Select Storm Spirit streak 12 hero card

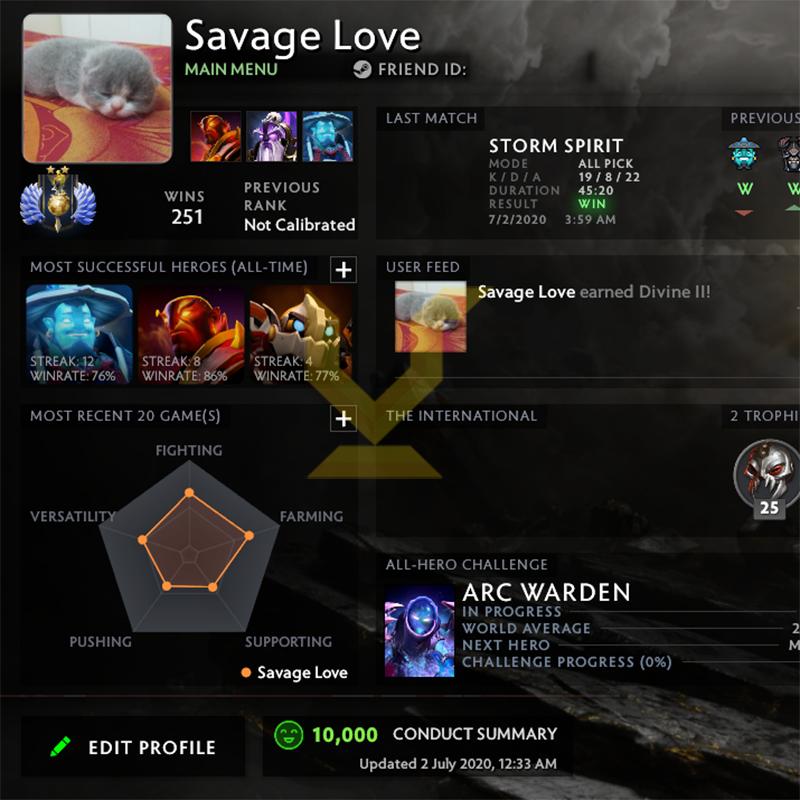(79, 334)
